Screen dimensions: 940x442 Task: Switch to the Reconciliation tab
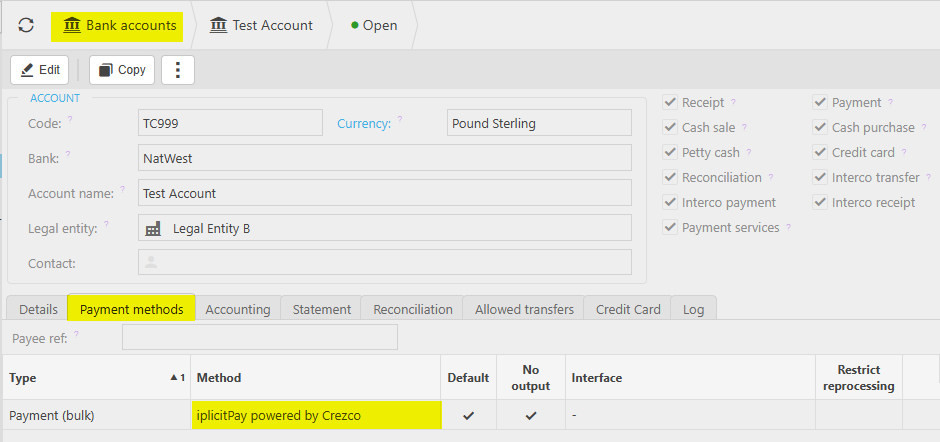[x=412, y=309]
